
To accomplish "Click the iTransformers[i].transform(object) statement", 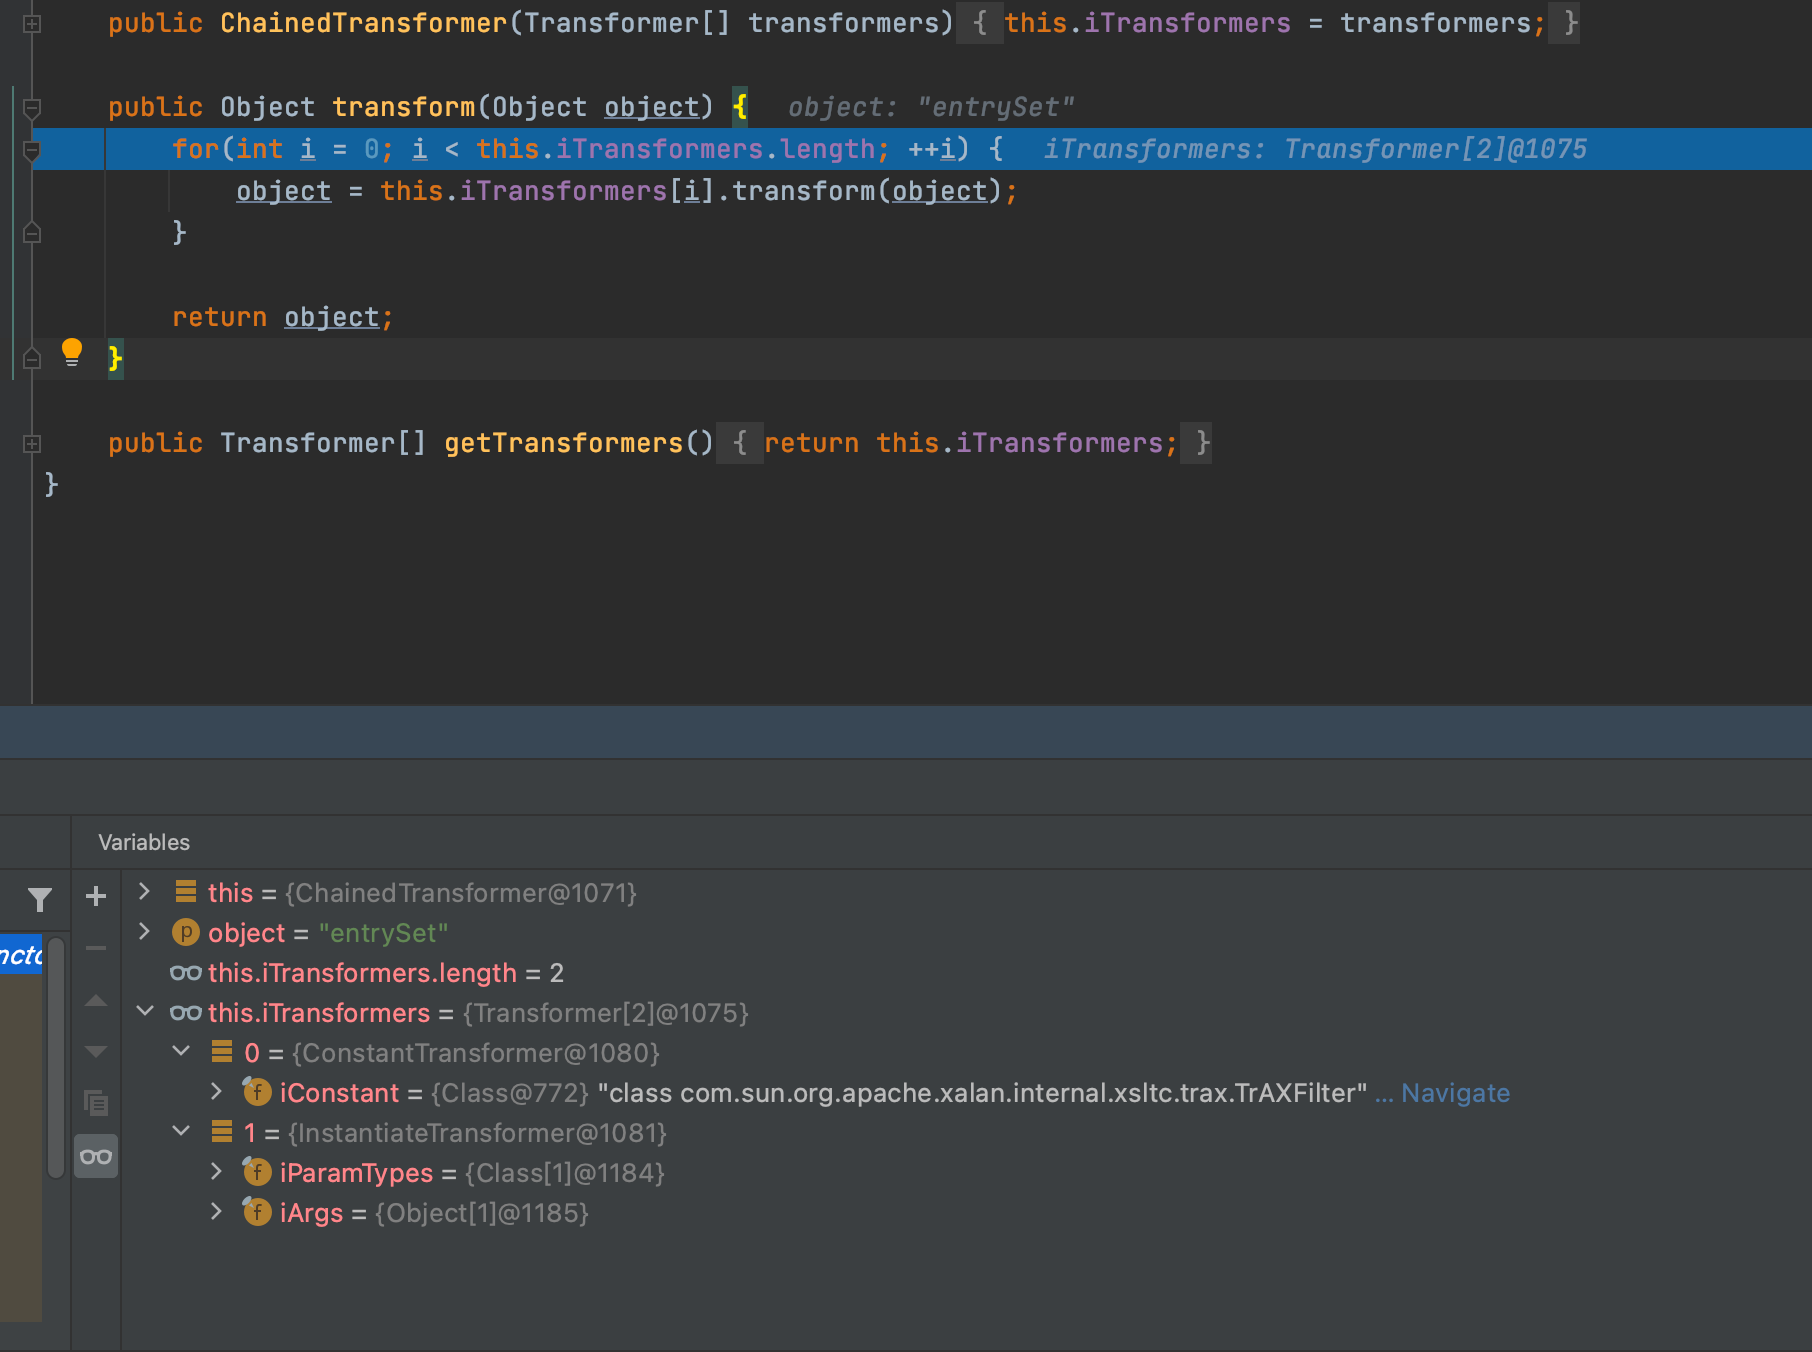I will point(627,191).
